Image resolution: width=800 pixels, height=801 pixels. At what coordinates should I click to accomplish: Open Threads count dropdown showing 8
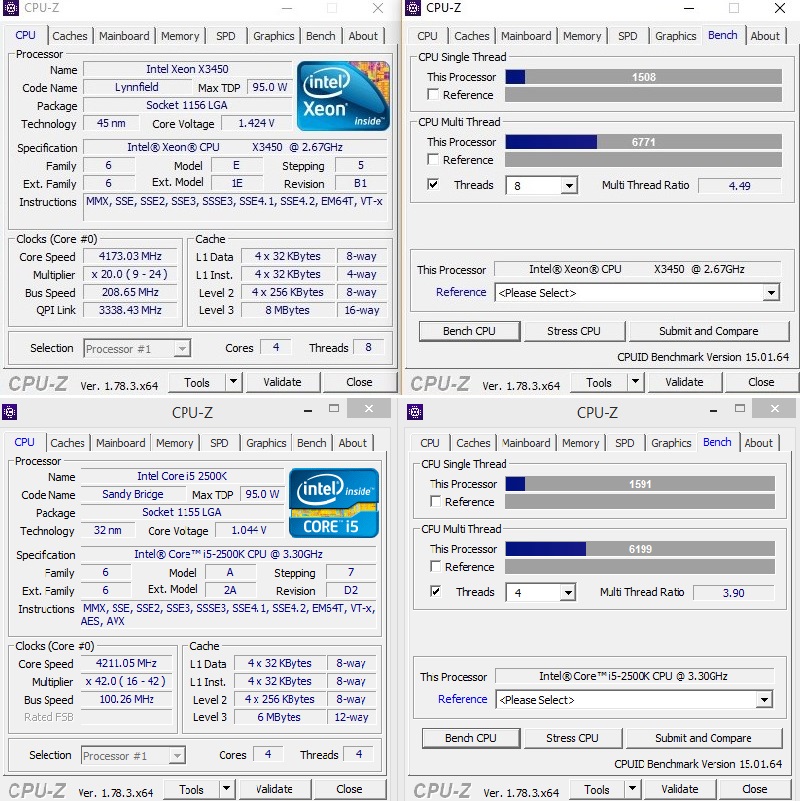[x=542, y=185]
